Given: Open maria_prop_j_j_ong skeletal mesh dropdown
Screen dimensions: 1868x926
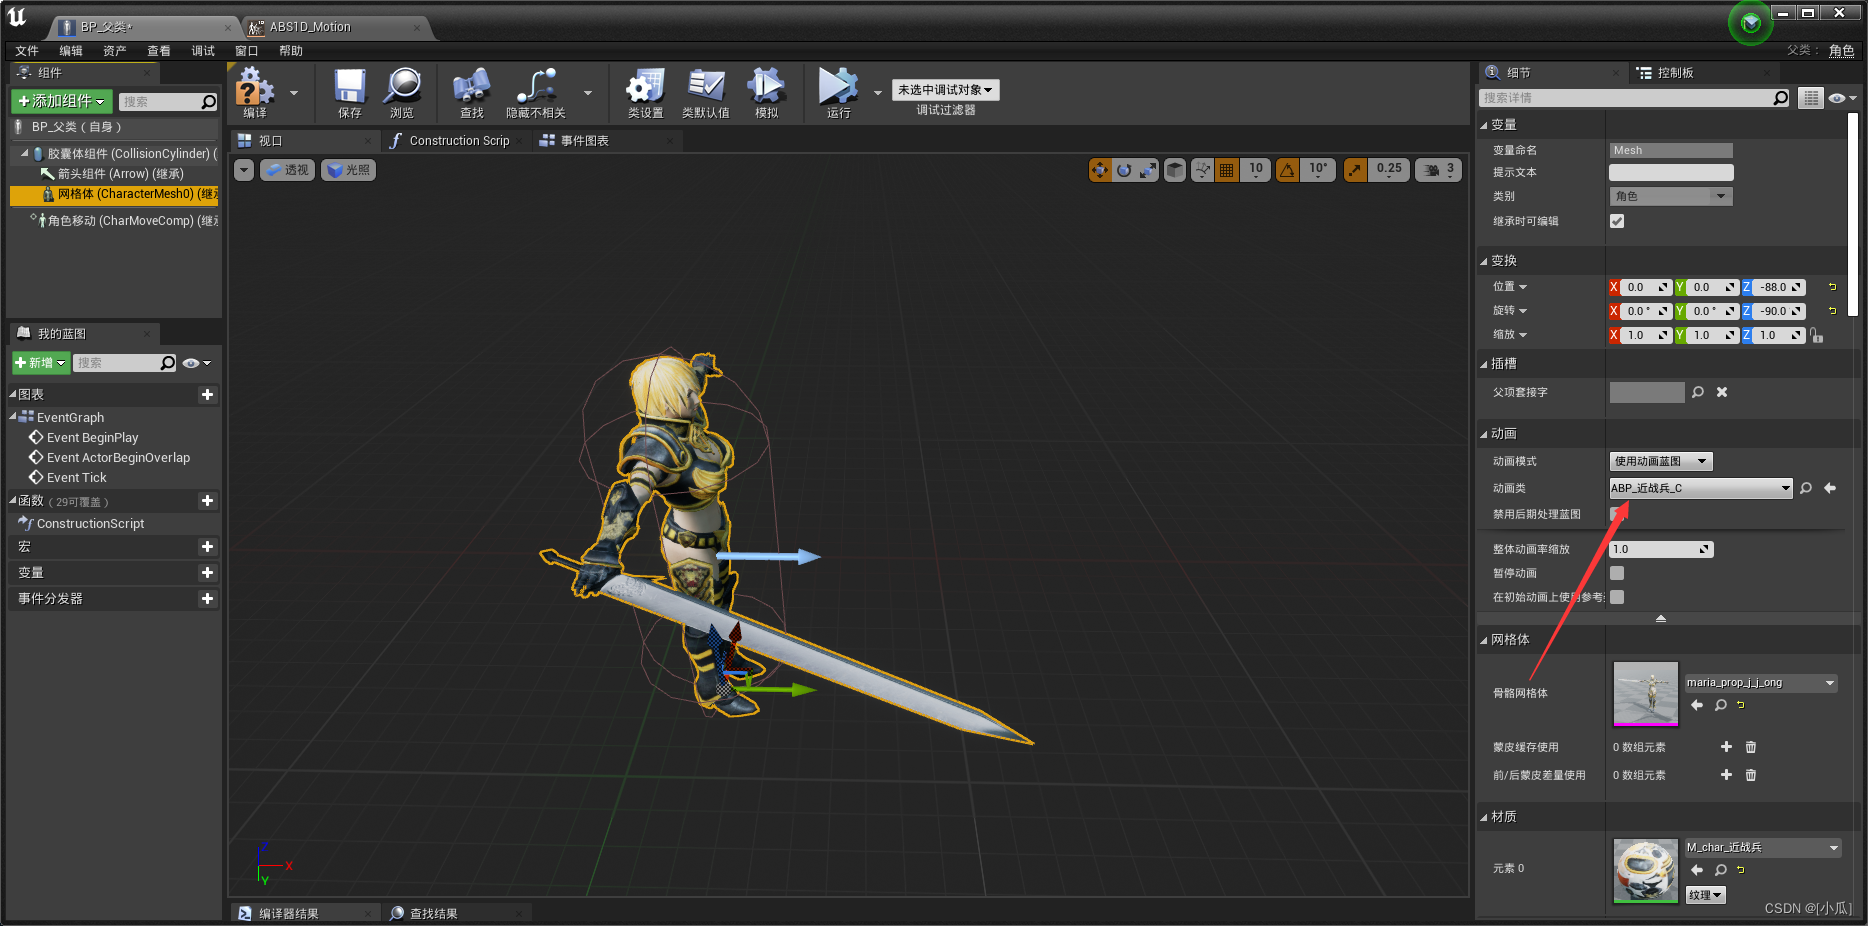Looking at the screenshot, I should pyautogui.click(x=1761, y=683).
